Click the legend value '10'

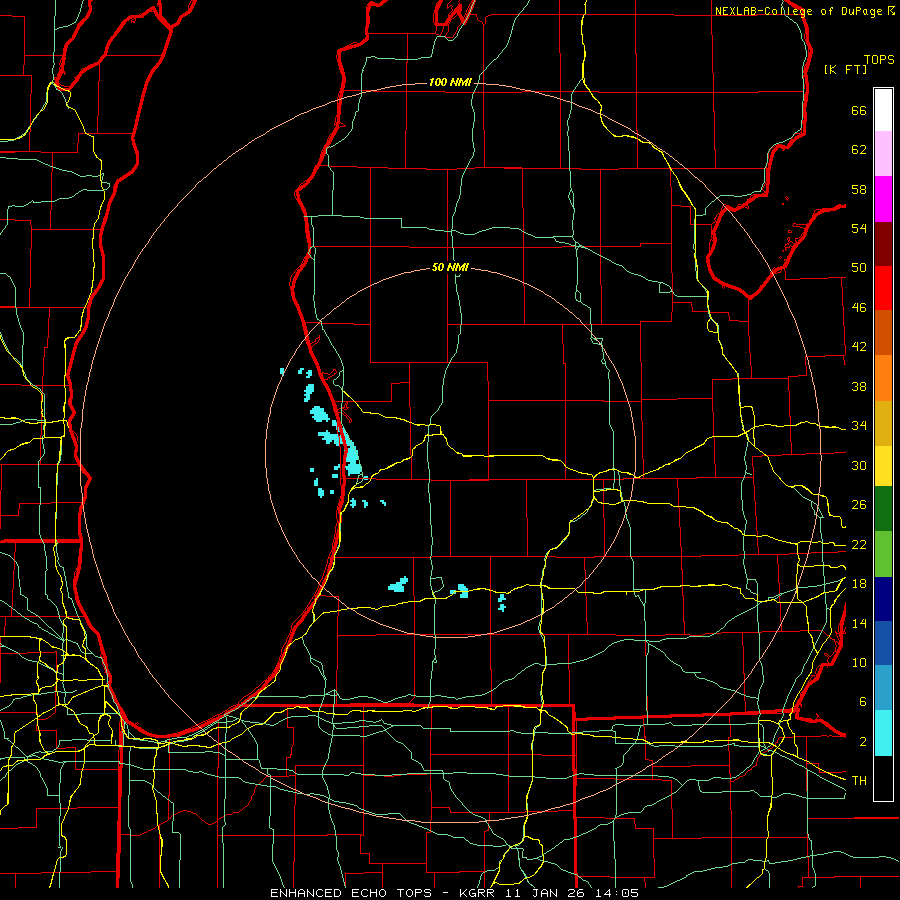(x=859, y=662)
